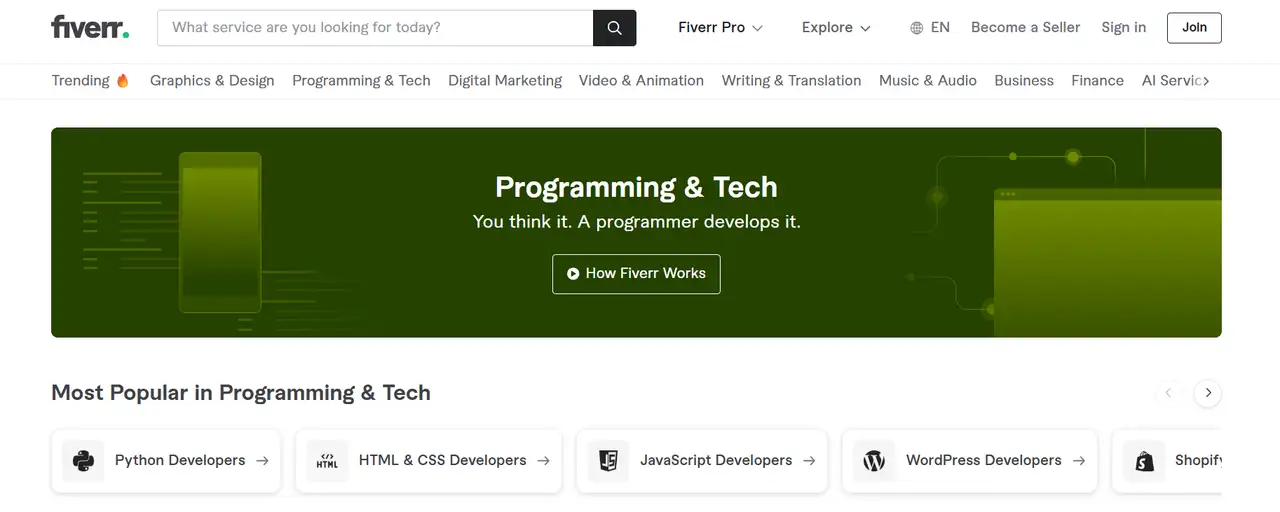Open Writing & Translation category
The image size is (1280, 512).
[x=791, y=81]
